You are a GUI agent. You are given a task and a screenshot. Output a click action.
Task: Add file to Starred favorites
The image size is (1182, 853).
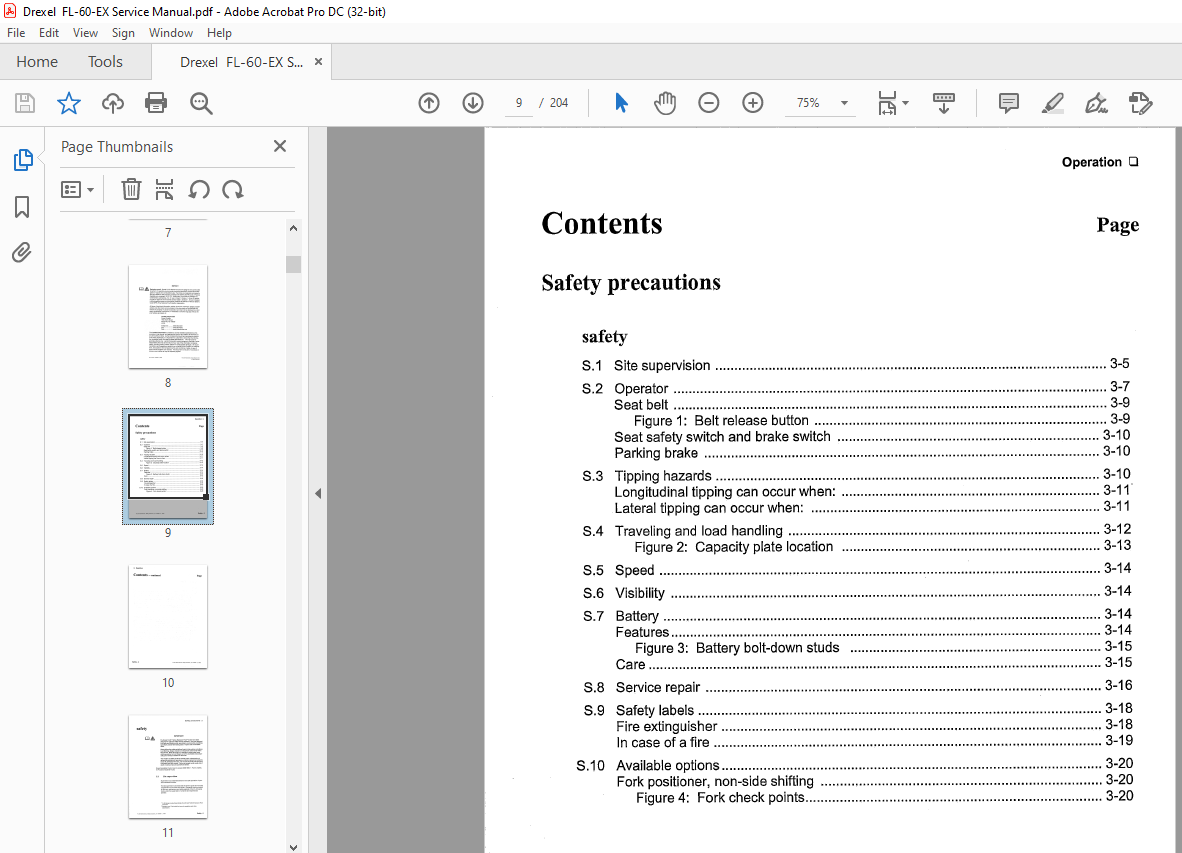(x=69, y=103)
